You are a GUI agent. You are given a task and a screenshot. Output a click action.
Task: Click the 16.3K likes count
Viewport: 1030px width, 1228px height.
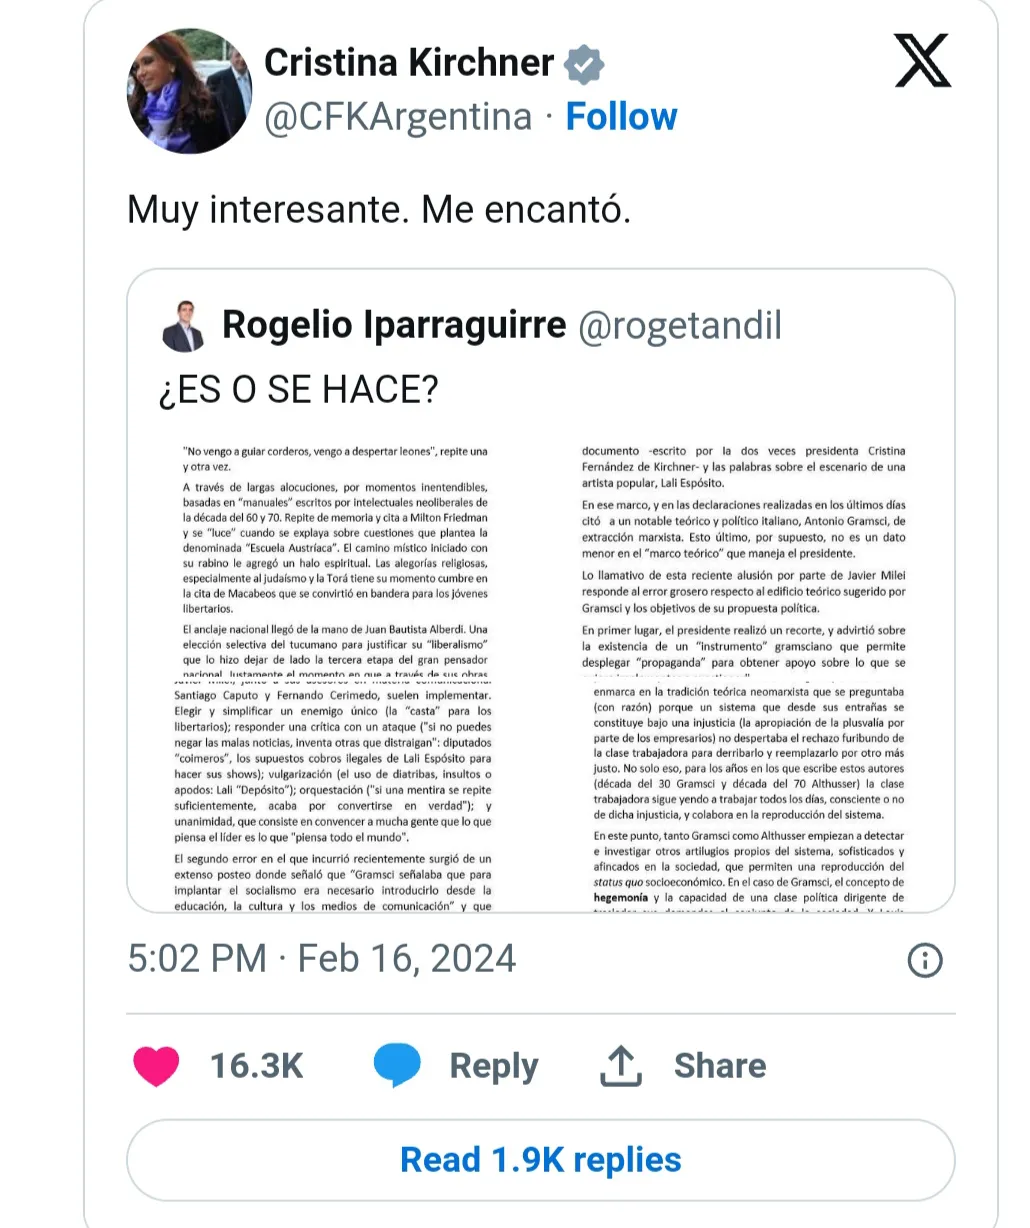256,1066
